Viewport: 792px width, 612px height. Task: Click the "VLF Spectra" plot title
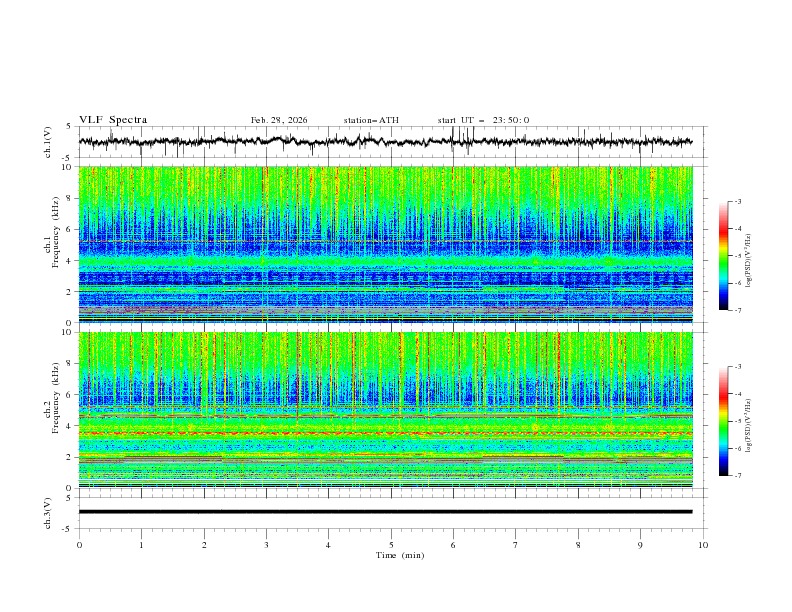point(113,120)
